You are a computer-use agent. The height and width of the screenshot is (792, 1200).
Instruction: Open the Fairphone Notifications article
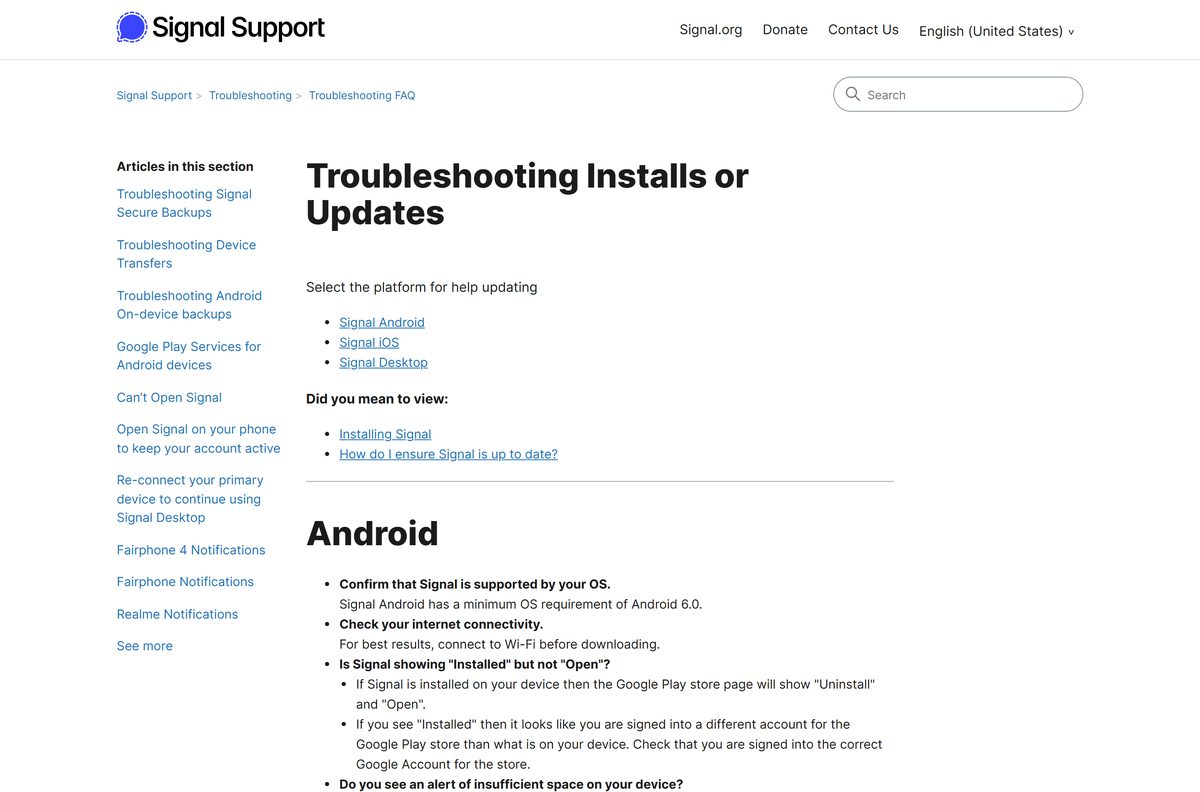coord(185,582)
